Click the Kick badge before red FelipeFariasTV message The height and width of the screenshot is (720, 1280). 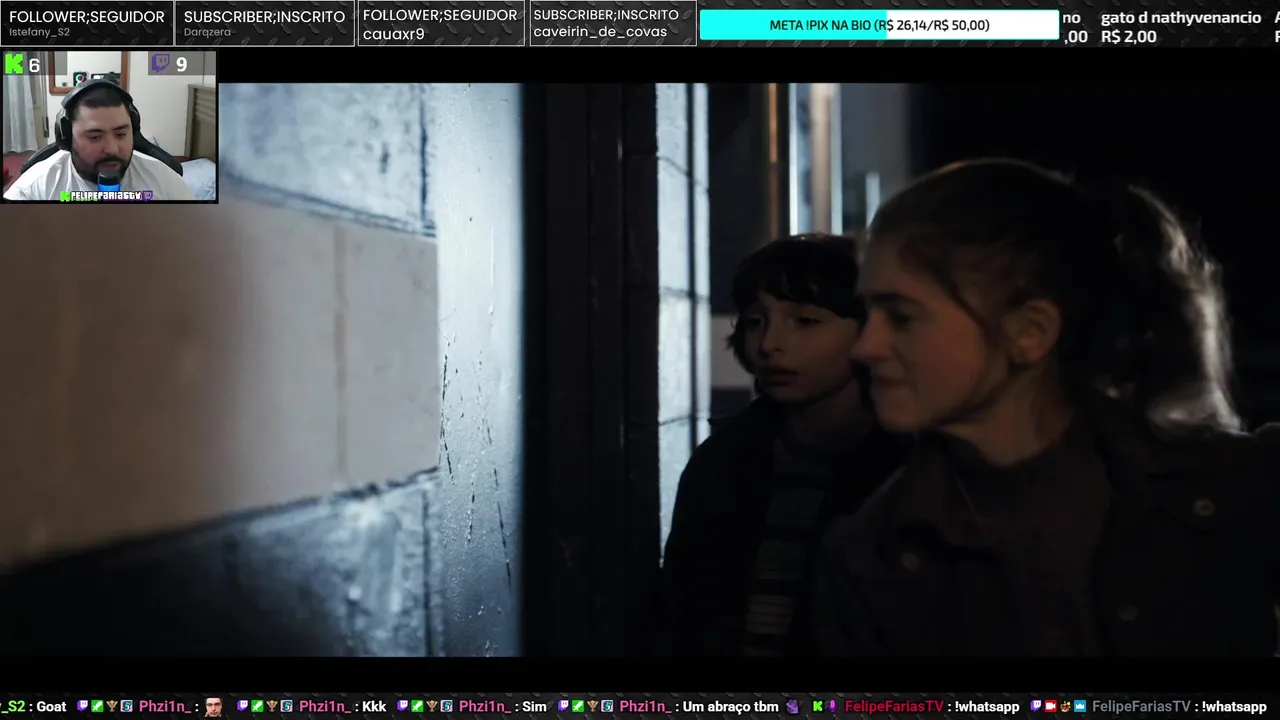(818, 707)
